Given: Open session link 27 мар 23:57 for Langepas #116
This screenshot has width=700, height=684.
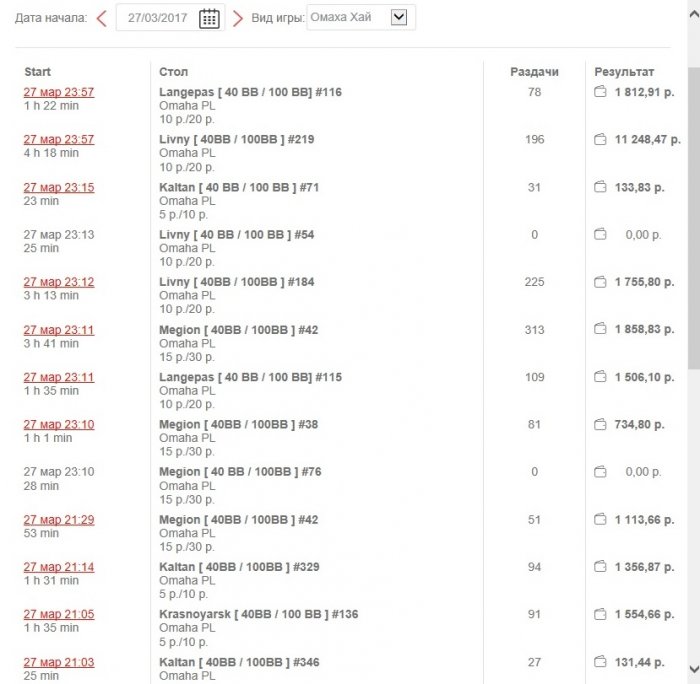Looking at the screenshot, I should tap(59, 92).
